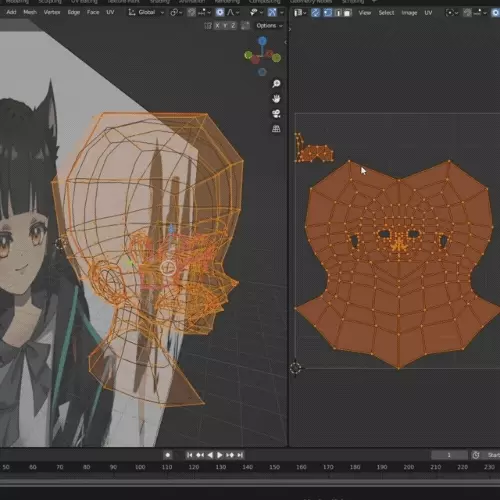
Task: Jump to the end frame
Action: tap(240, 455)
